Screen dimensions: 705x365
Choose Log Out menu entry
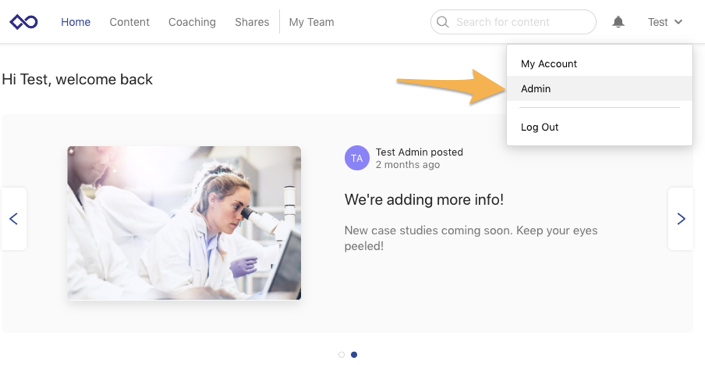point(599,127)
